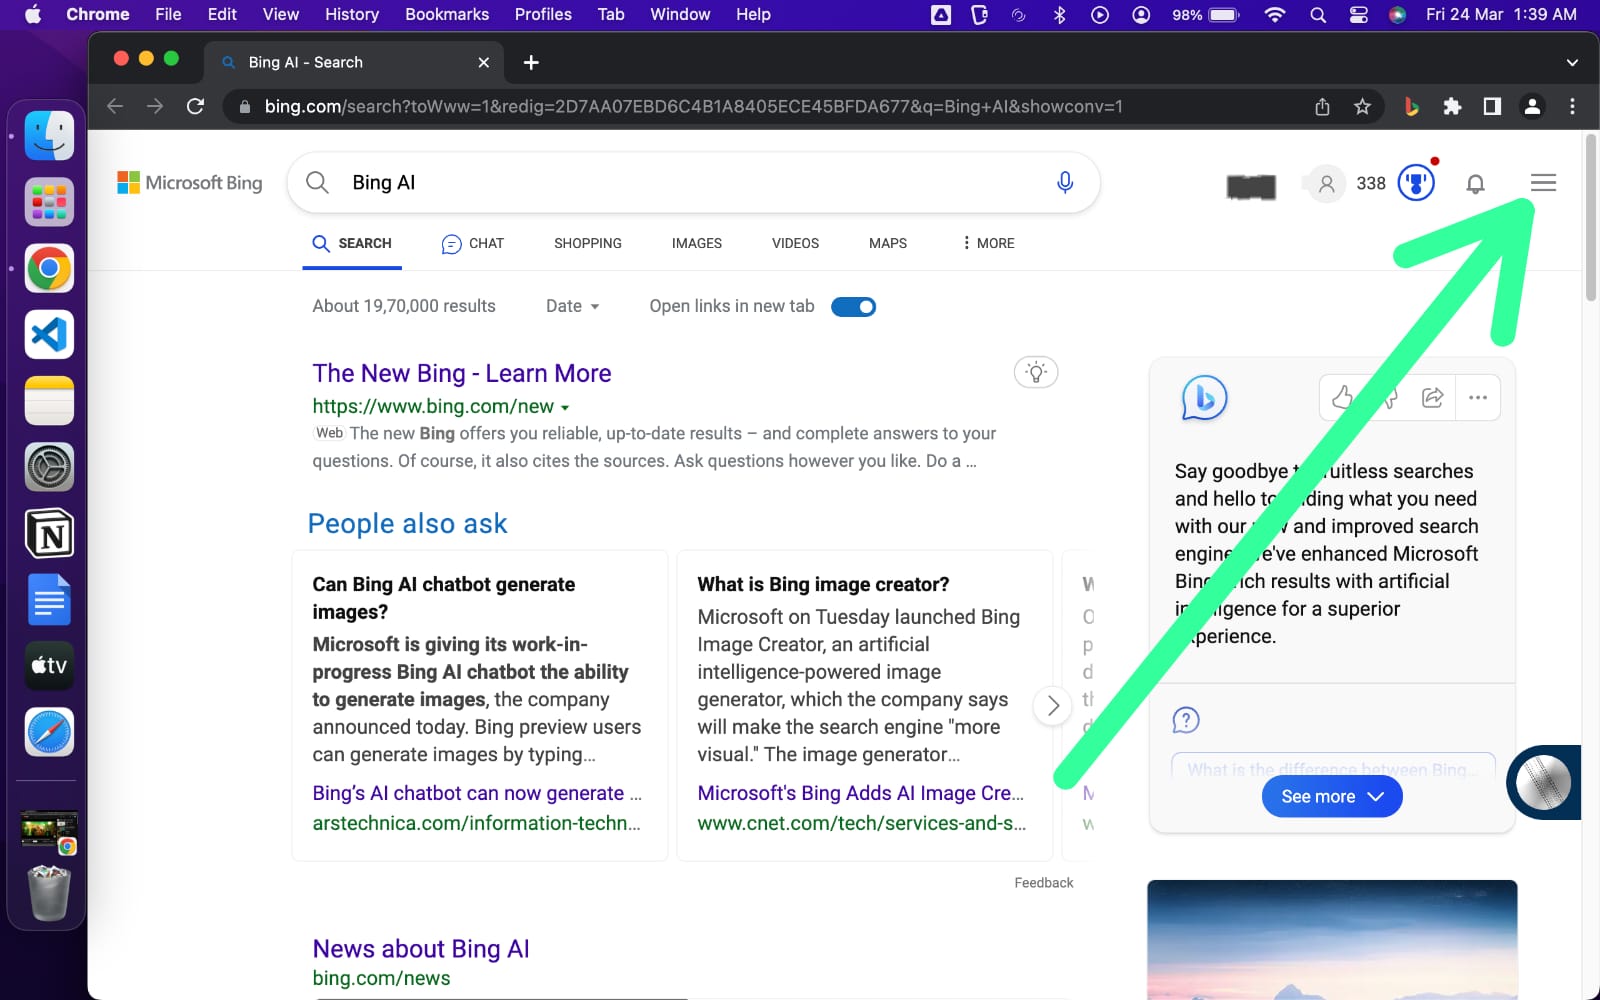Open the Bing extension in Chrome toolbar
This screenshot has height=1000, width=1600.
[x=1412, y=106]
